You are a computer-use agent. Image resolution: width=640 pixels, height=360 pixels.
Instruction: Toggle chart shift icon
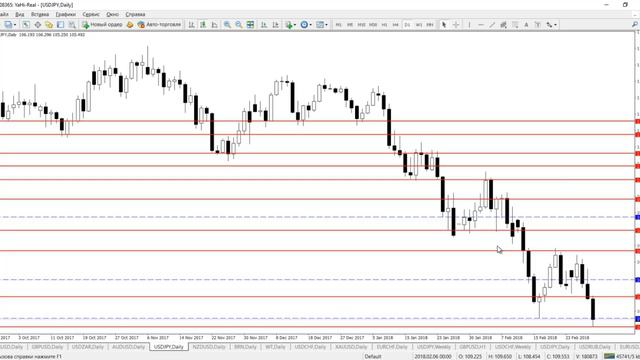[276, 25]
